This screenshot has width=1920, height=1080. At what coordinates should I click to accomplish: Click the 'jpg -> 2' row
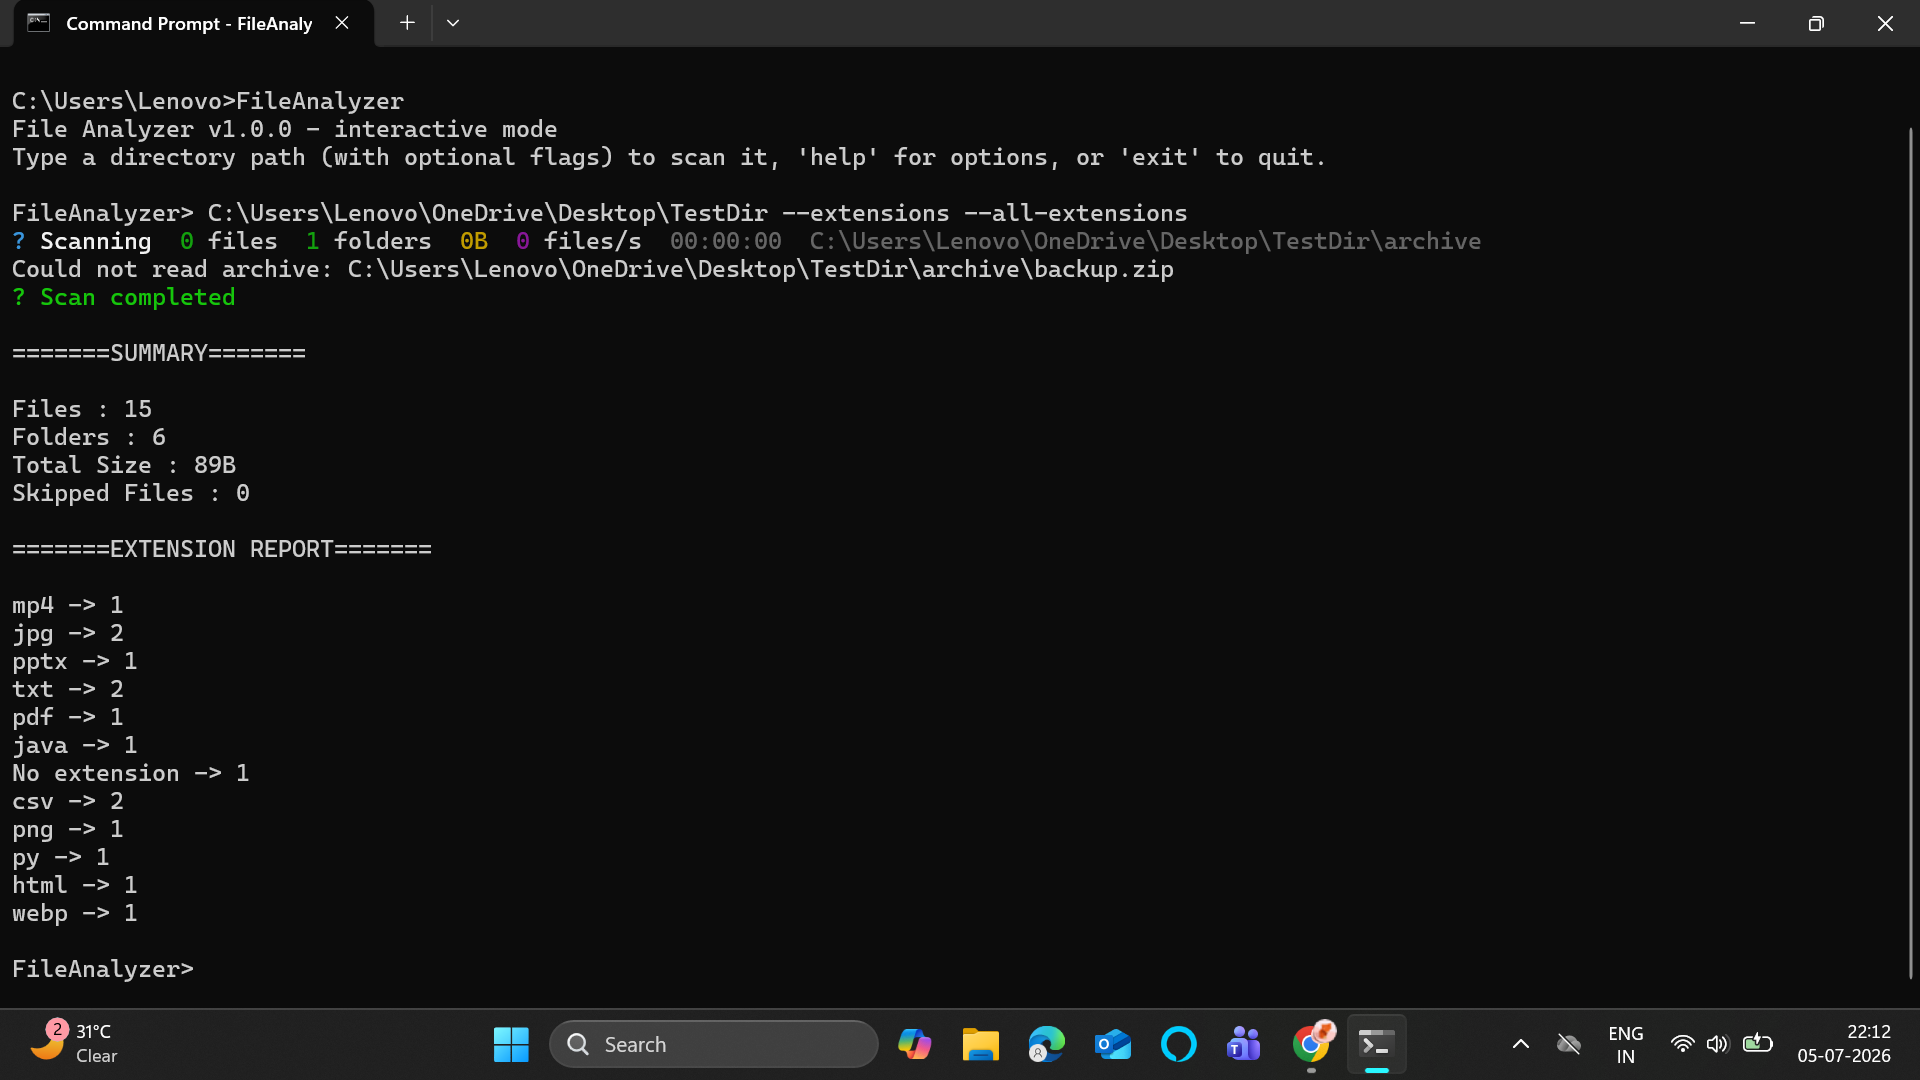click(x=68, y=633)
